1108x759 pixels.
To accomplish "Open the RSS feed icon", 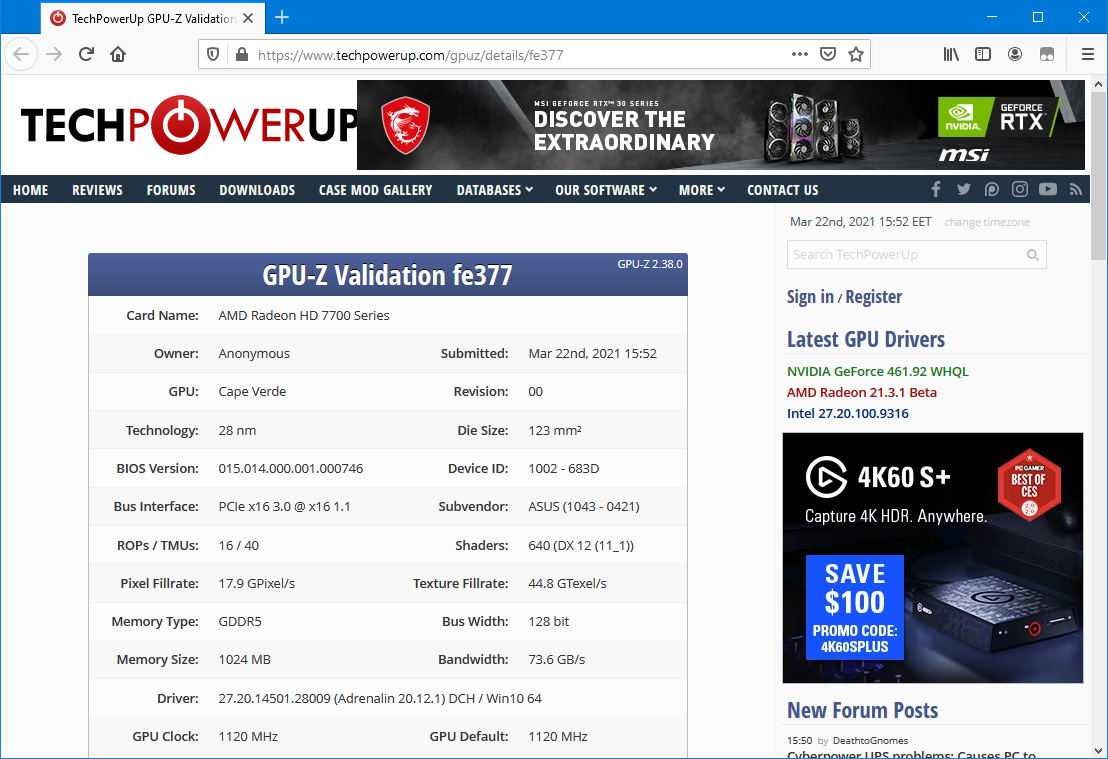I will [x=1075, y=189].
